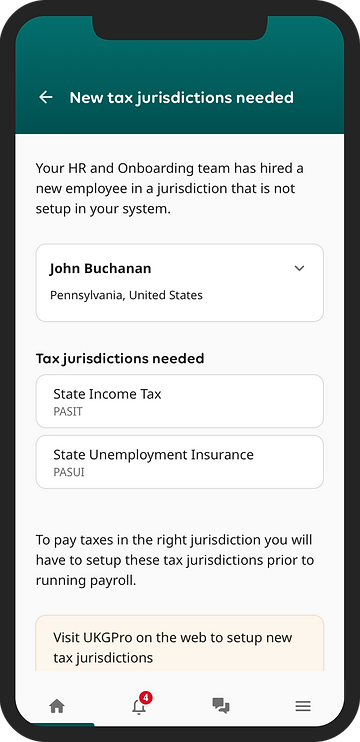The width and height of the screenshot is (360, 742).
Task: Open the State Income Tax item
Action: (x=180, y=401)
